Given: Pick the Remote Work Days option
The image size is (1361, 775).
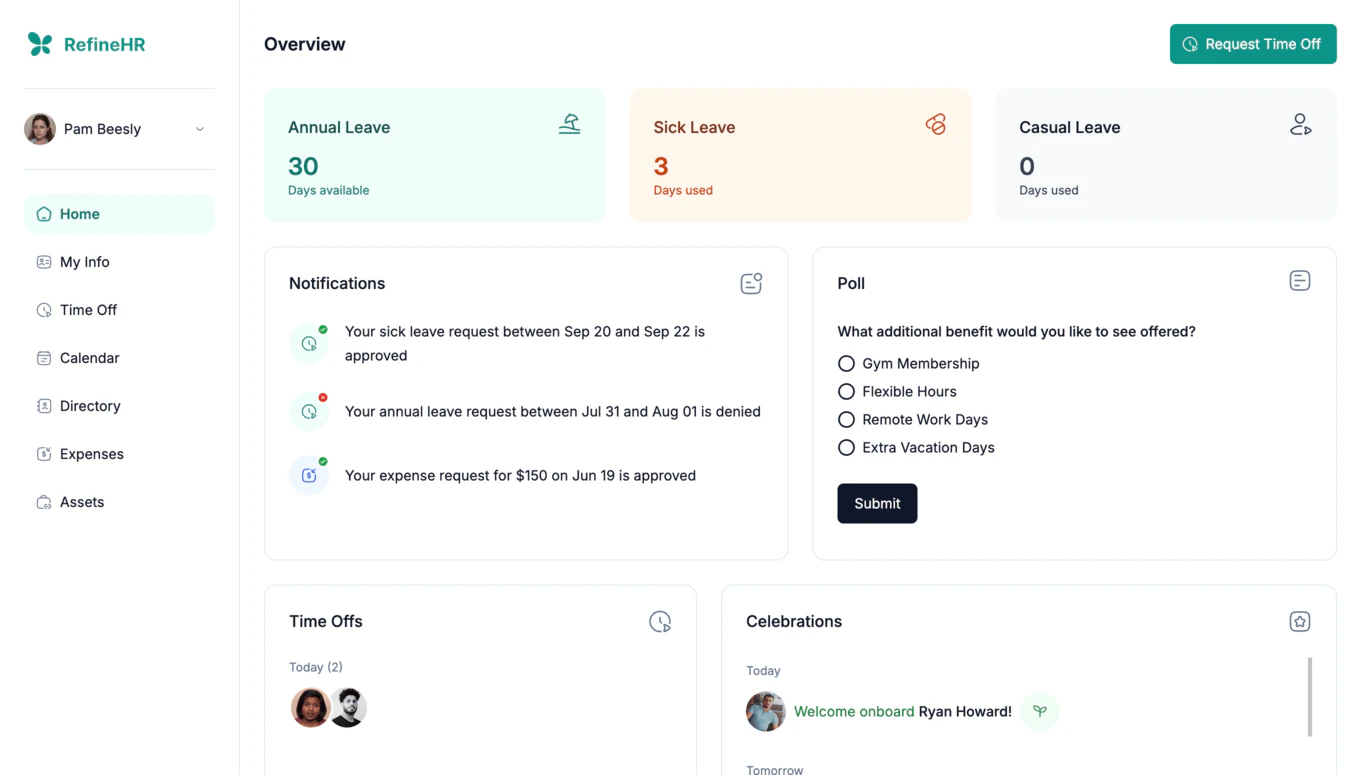Looking at the screenshot, I should click(846, 420).
